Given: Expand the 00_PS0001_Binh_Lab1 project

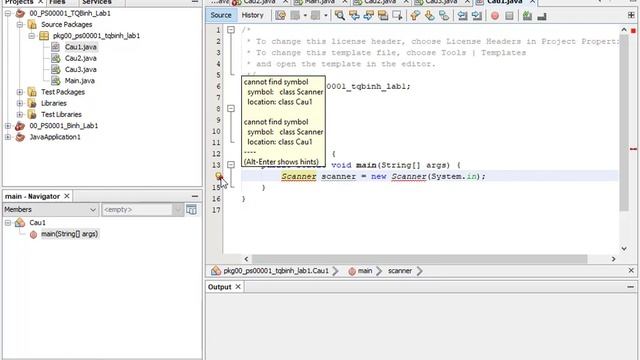Looking at the screenshot, I should point(8,126).
